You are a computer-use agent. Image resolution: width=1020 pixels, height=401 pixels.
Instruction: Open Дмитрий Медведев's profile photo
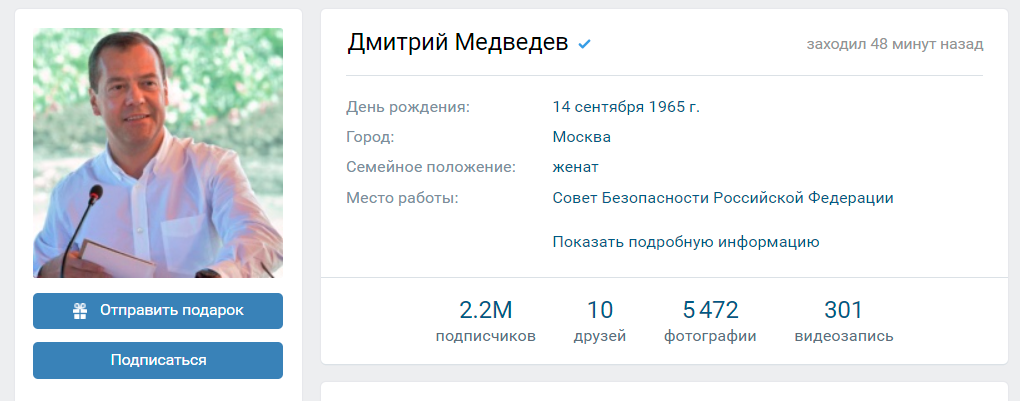point(158,152)
